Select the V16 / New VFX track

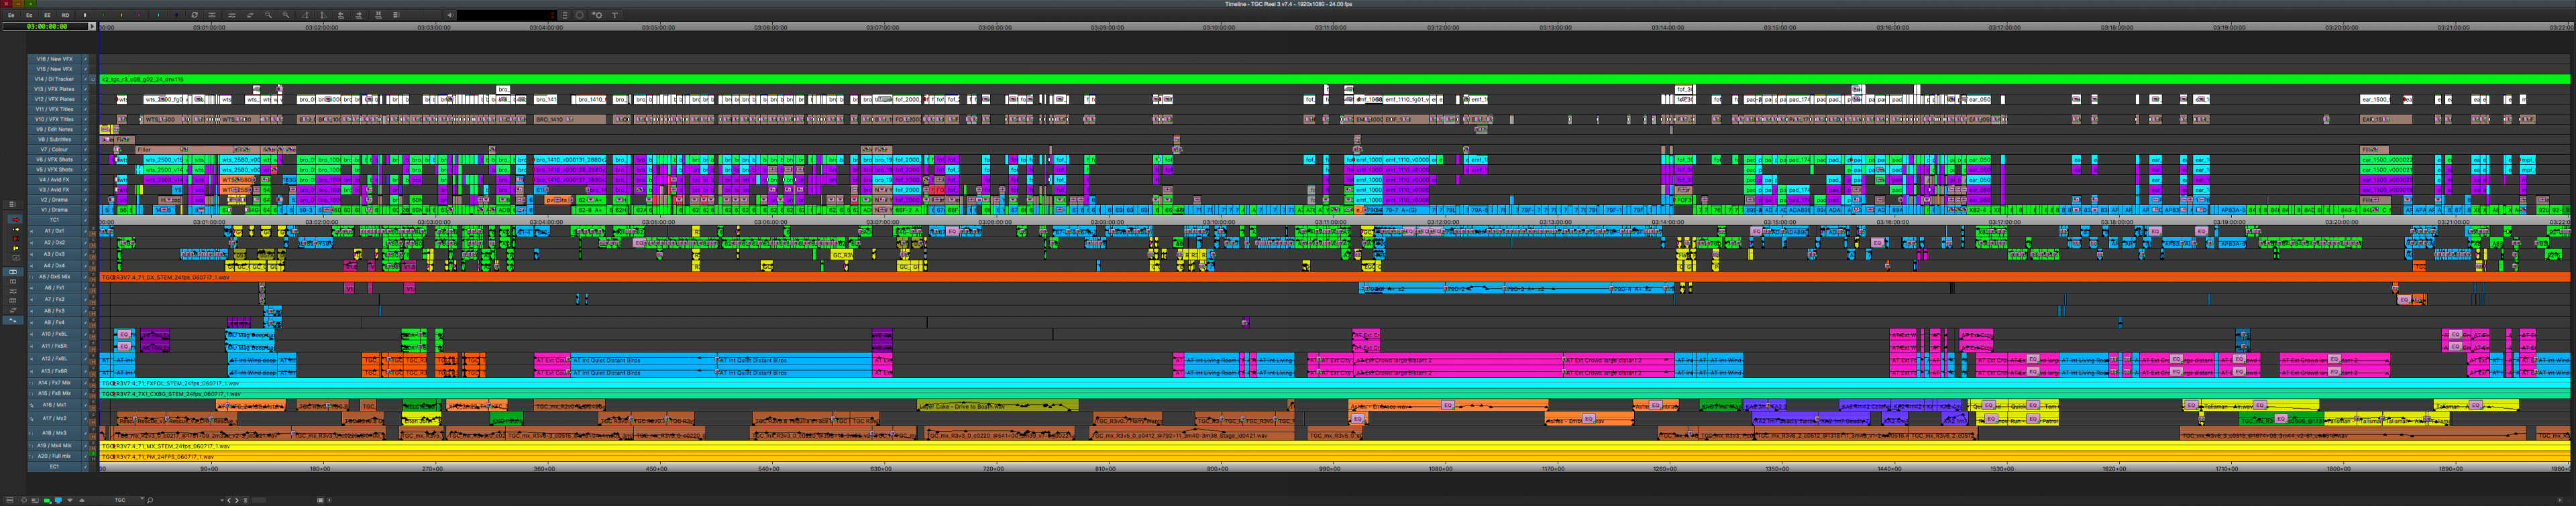[x=54, y=59]
